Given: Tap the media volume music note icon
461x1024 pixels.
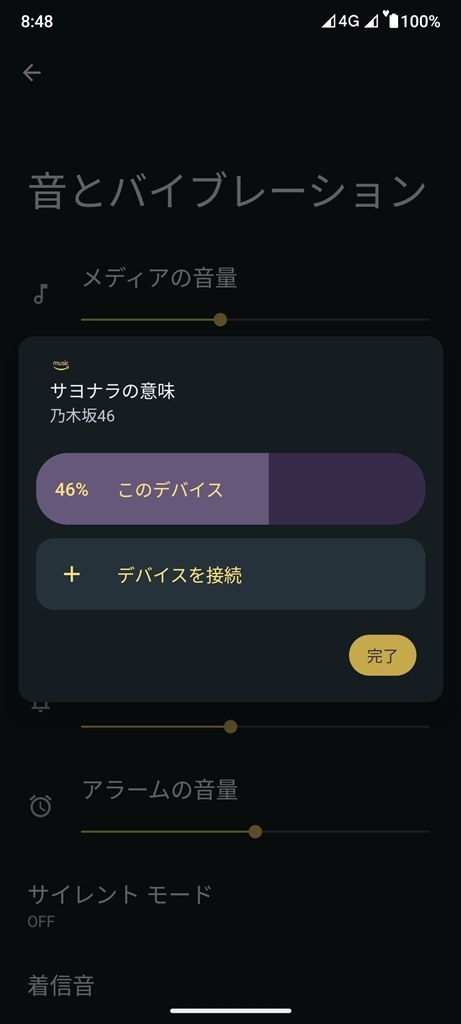Looking at the screenshot, I should point(40,295).
